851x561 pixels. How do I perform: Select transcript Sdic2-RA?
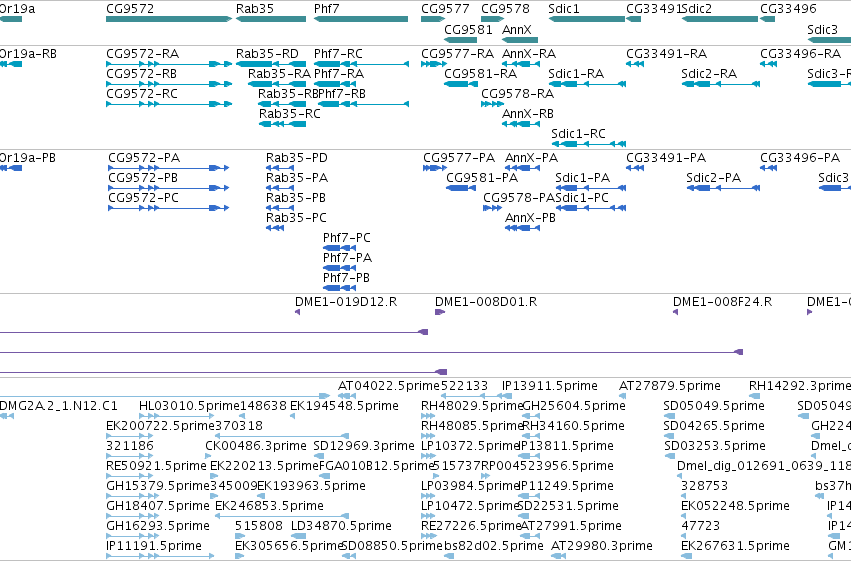tap(709, 74)
